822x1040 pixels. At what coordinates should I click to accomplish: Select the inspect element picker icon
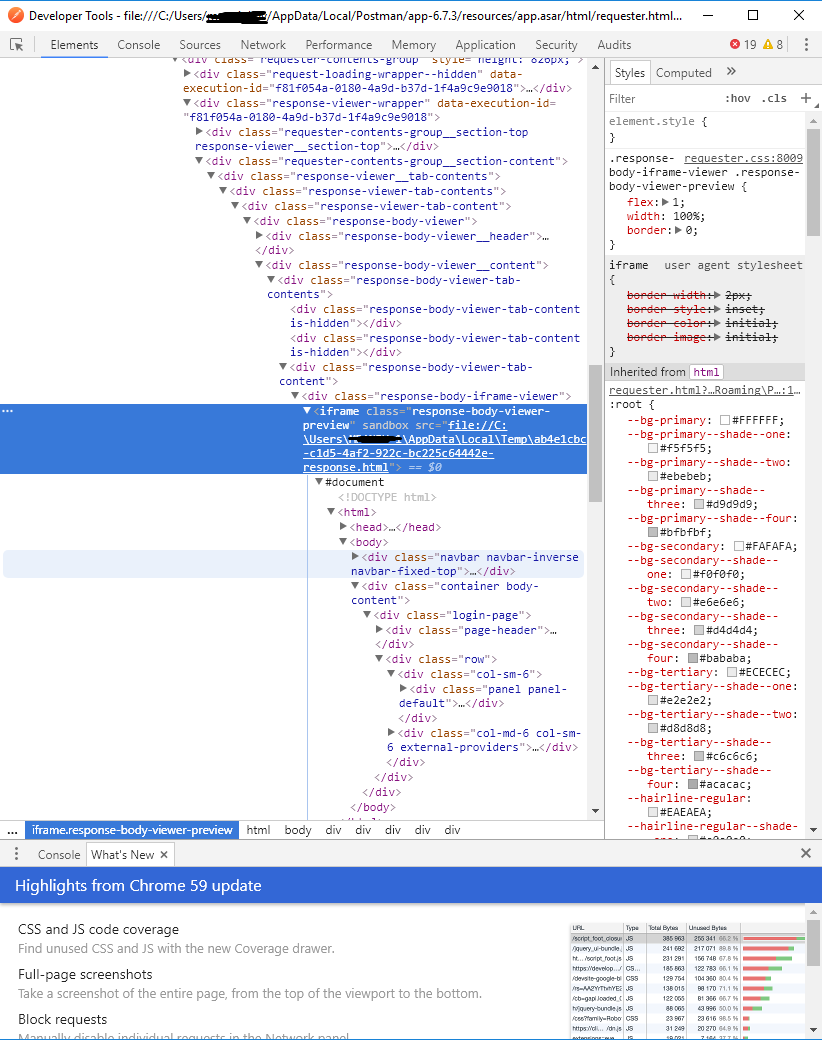[x=14, y=45]
